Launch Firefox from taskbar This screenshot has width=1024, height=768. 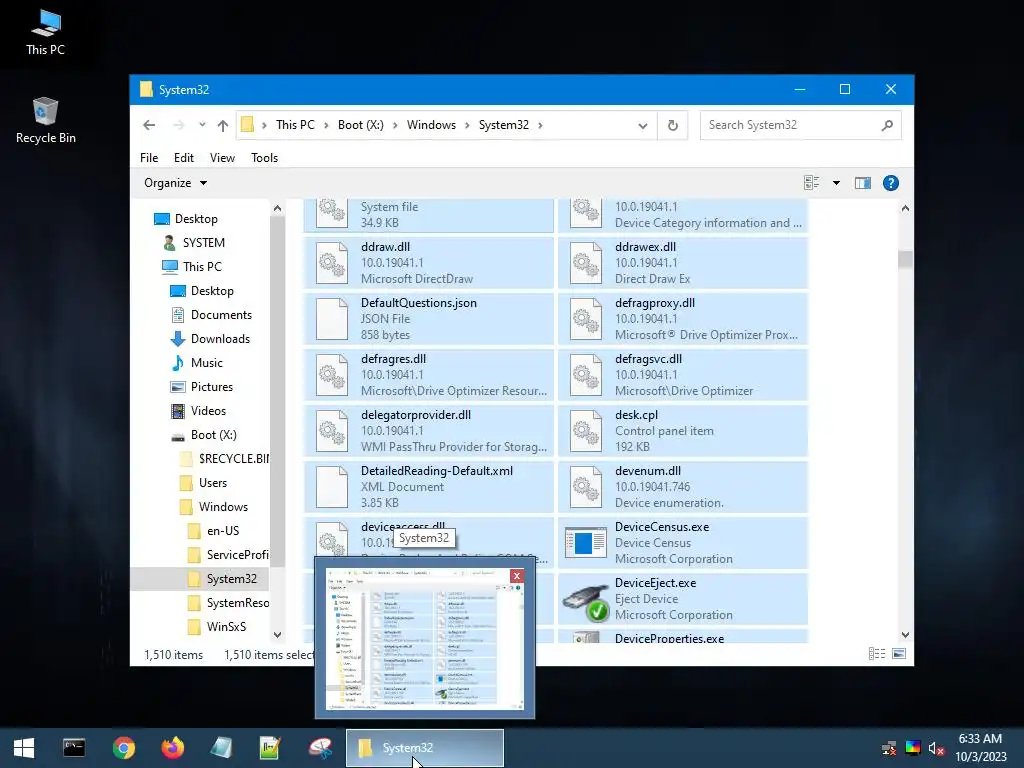click(173, 748)
